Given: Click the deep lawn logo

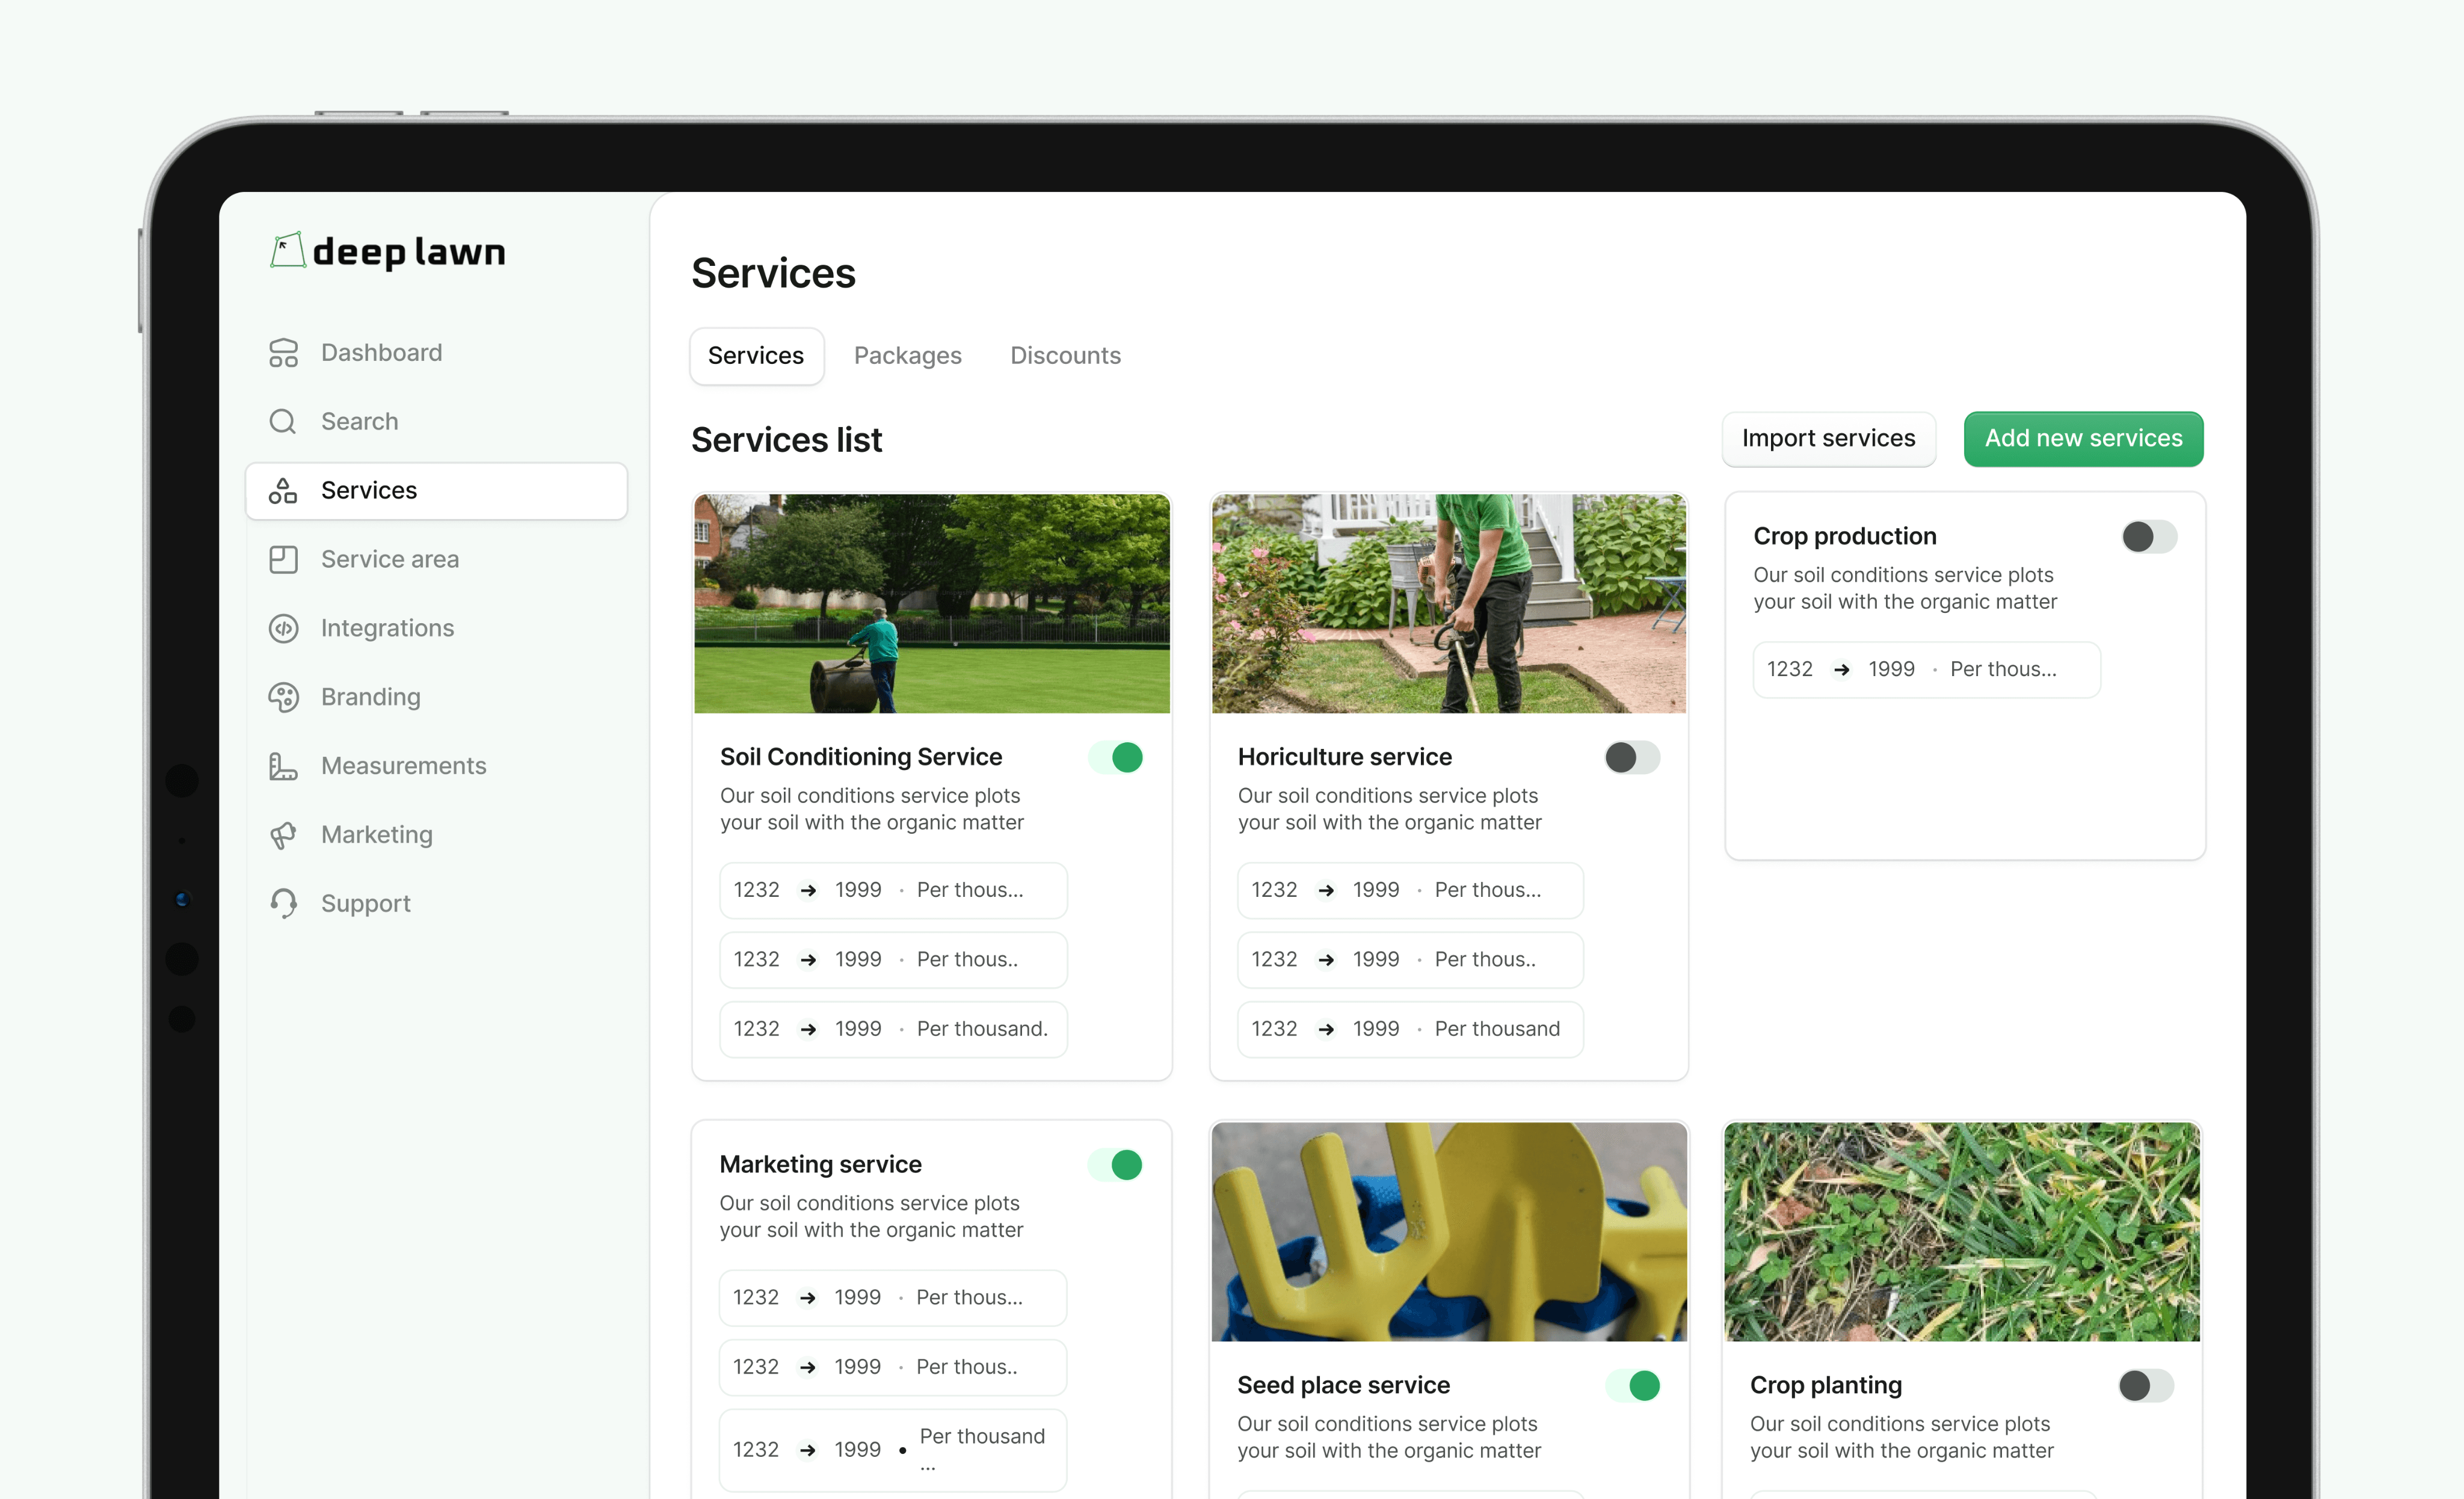Looking at the screenshot, I should click(x=388, y=251).
